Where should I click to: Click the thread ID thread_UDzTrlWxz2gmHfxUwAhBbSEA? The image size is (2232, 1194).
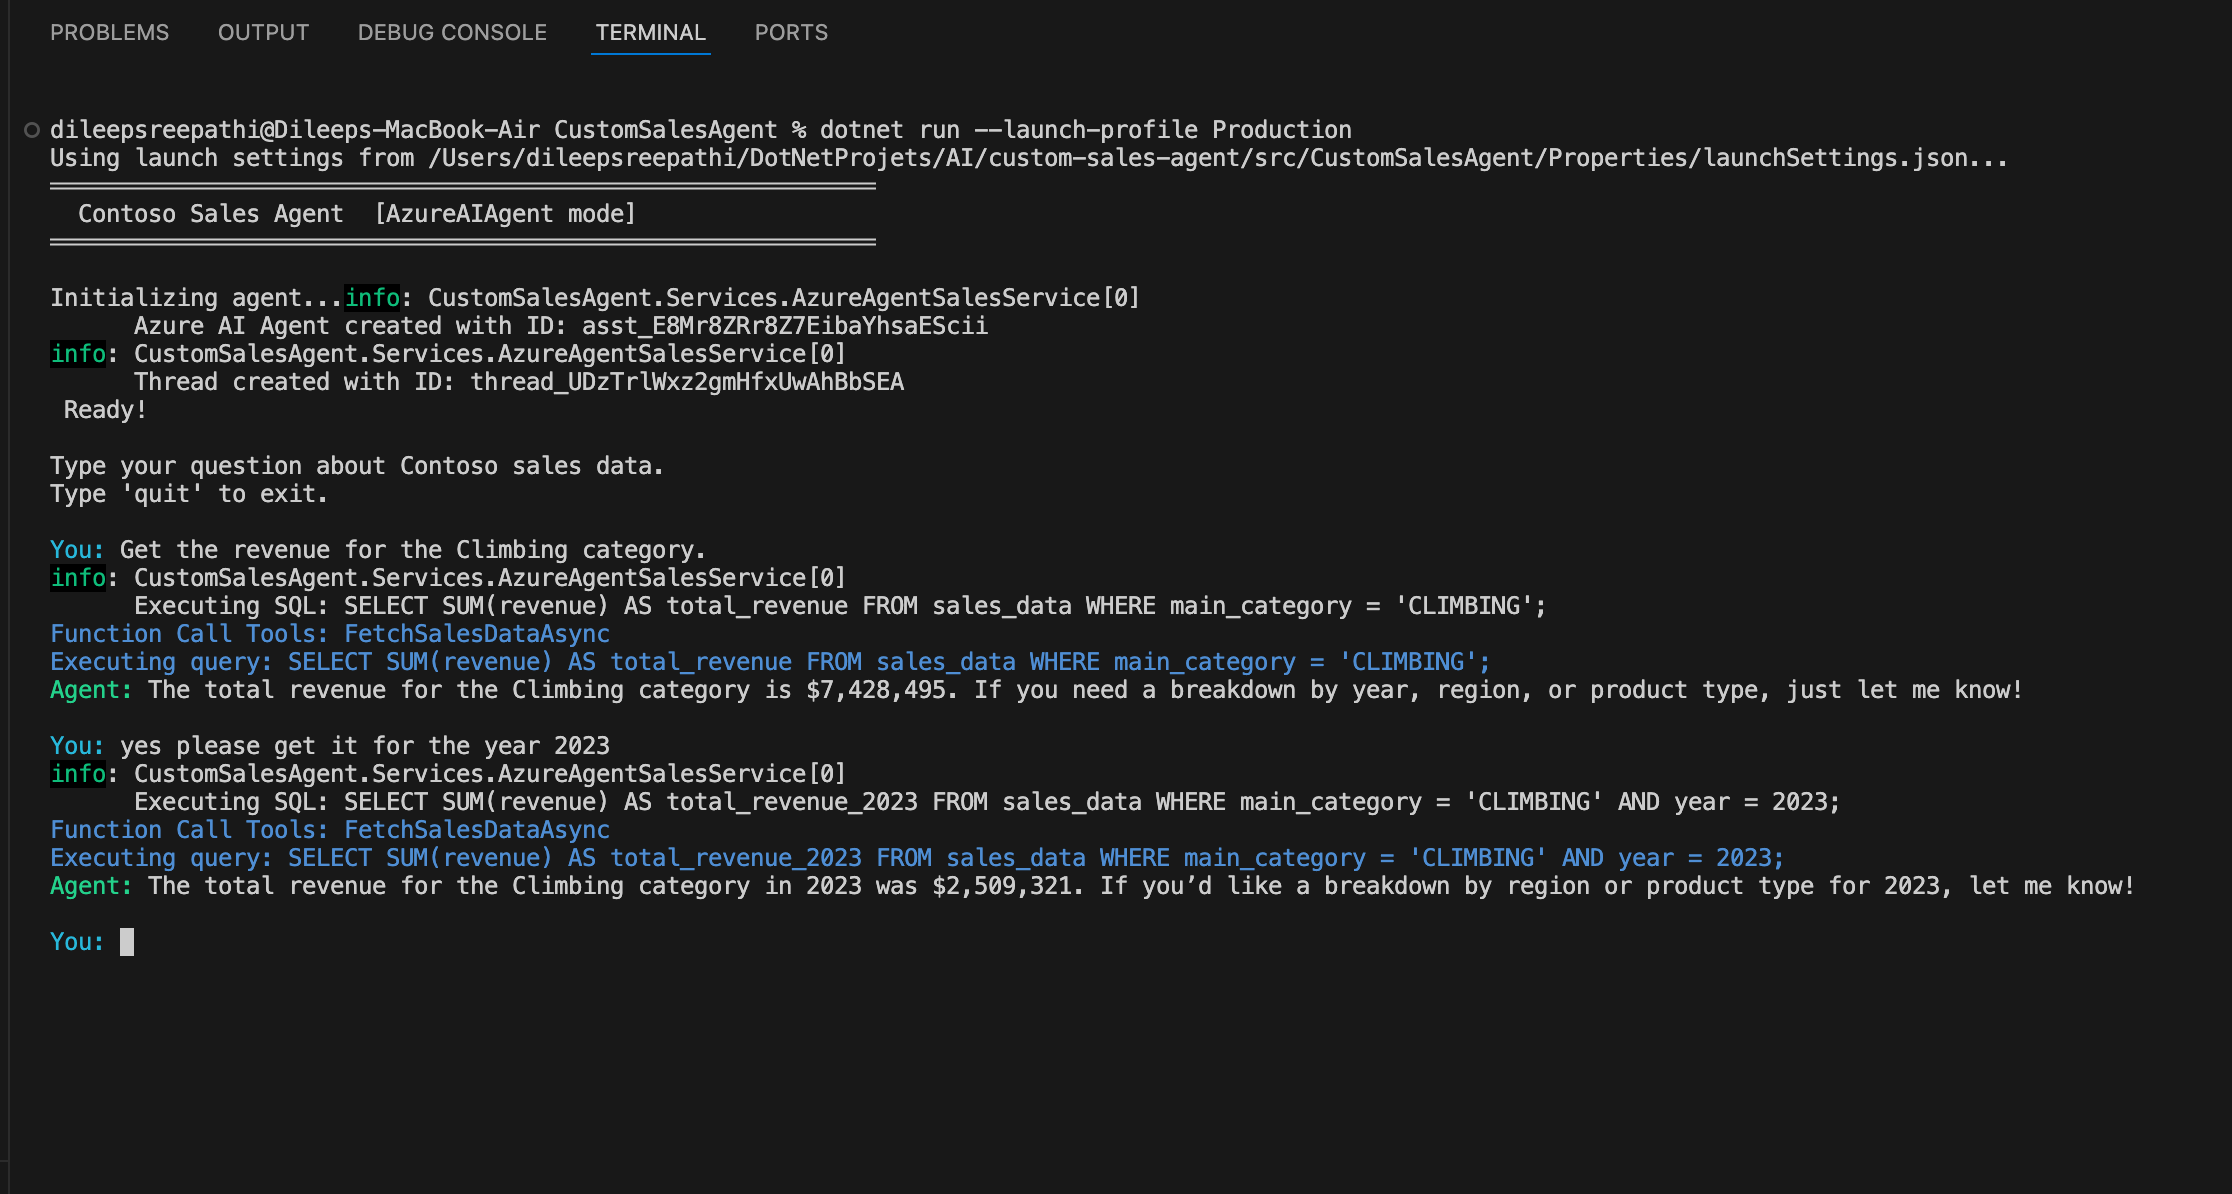tap(686, 382)
